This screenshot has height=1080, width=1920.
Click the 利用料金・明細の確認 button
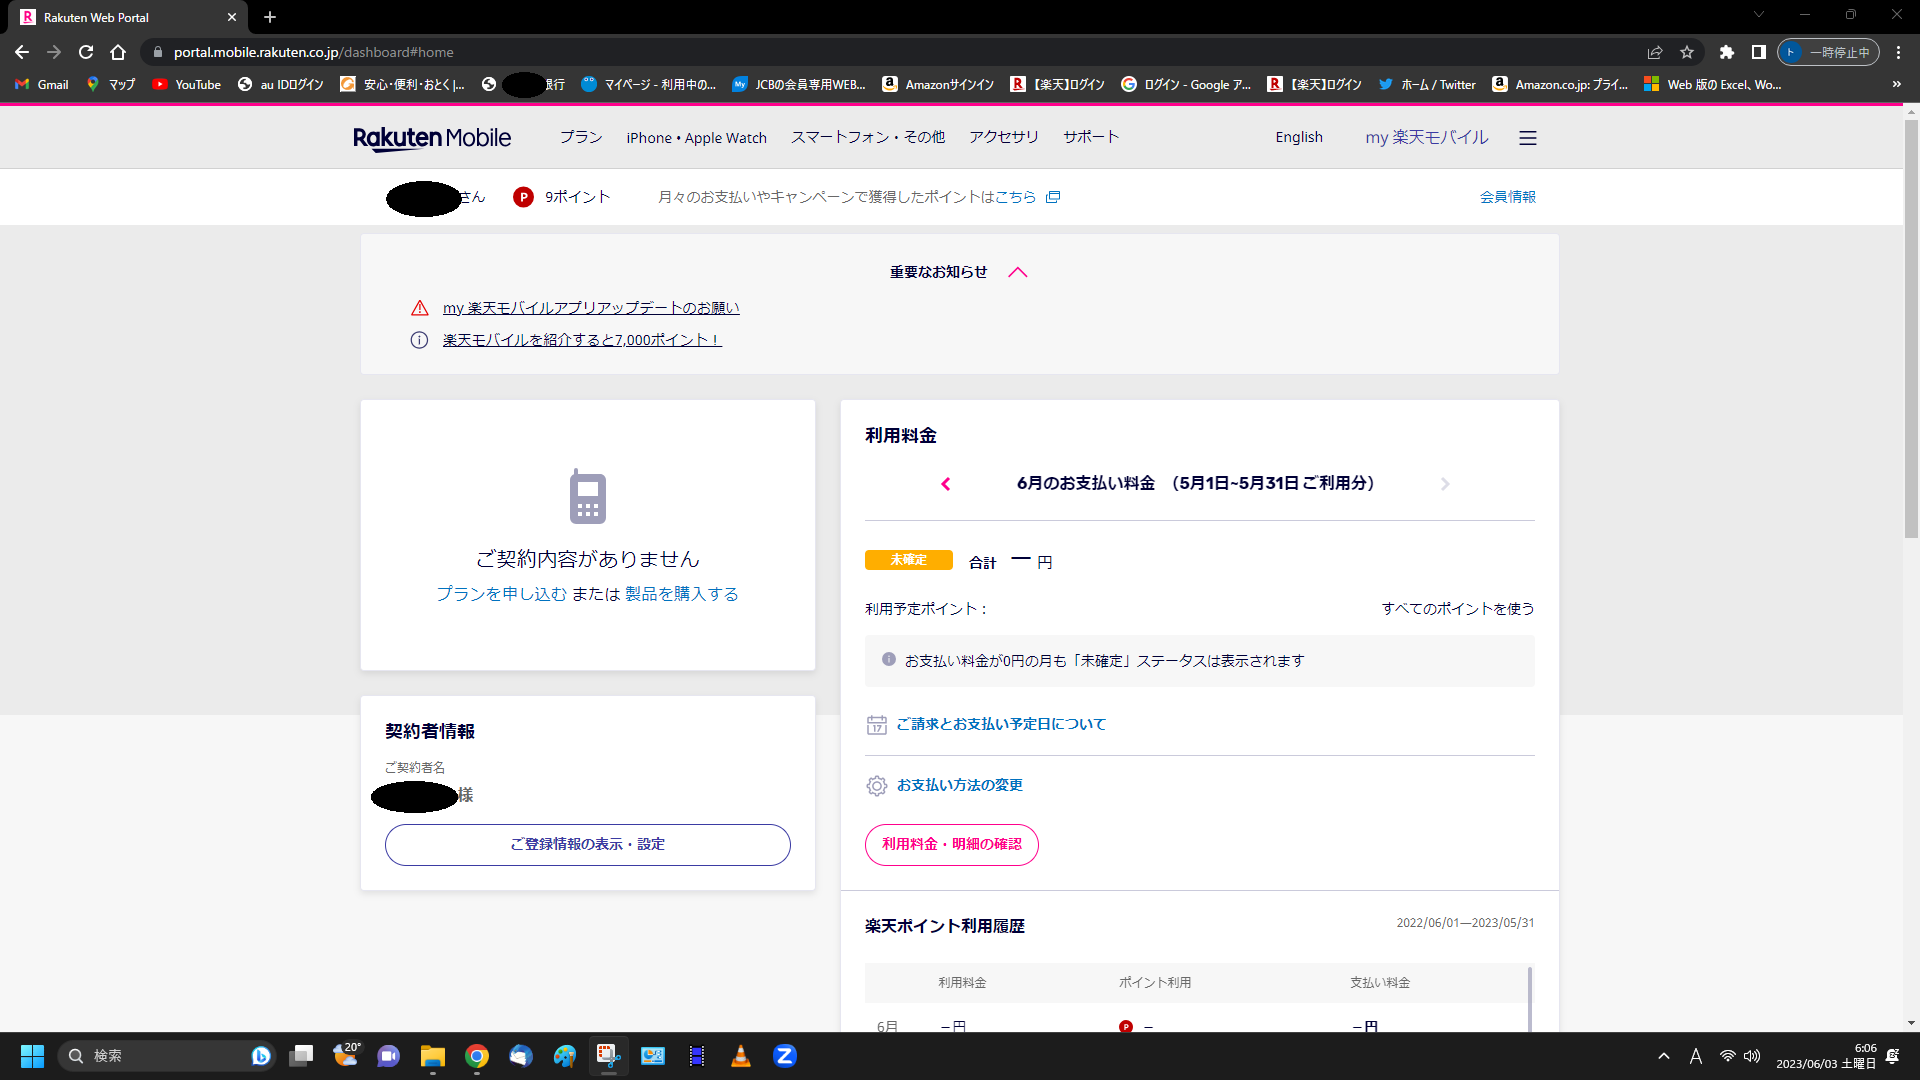[951, 845]
